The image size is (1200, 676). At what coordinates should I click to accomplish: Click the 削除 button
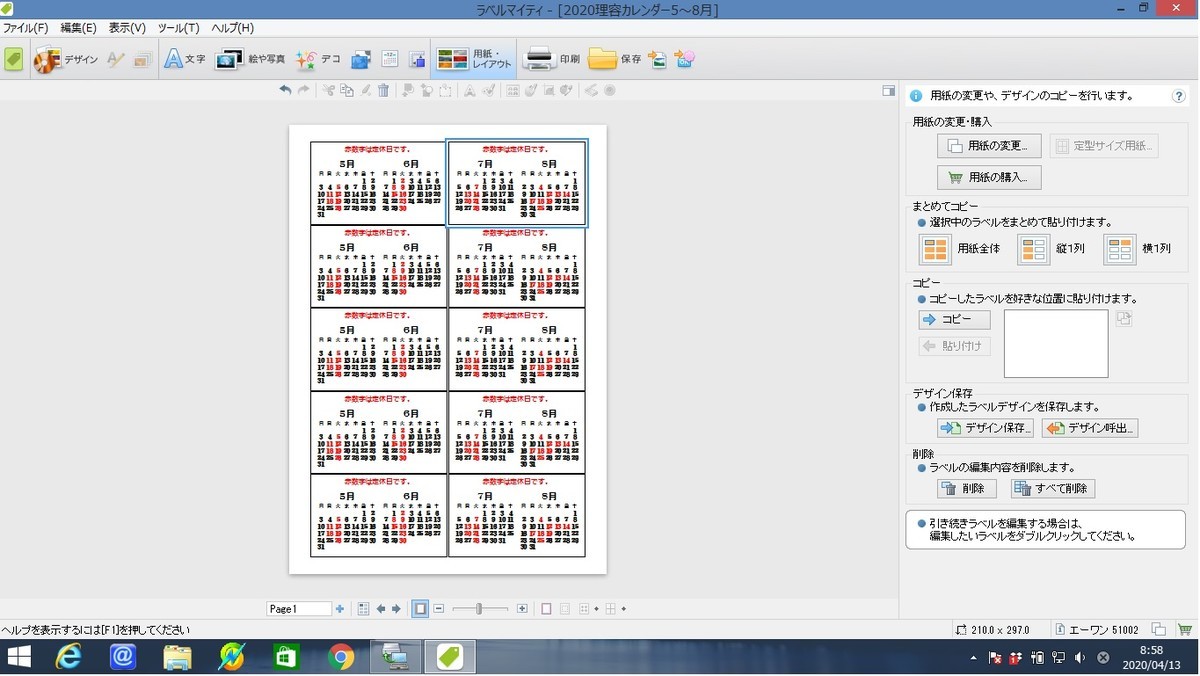966,489
